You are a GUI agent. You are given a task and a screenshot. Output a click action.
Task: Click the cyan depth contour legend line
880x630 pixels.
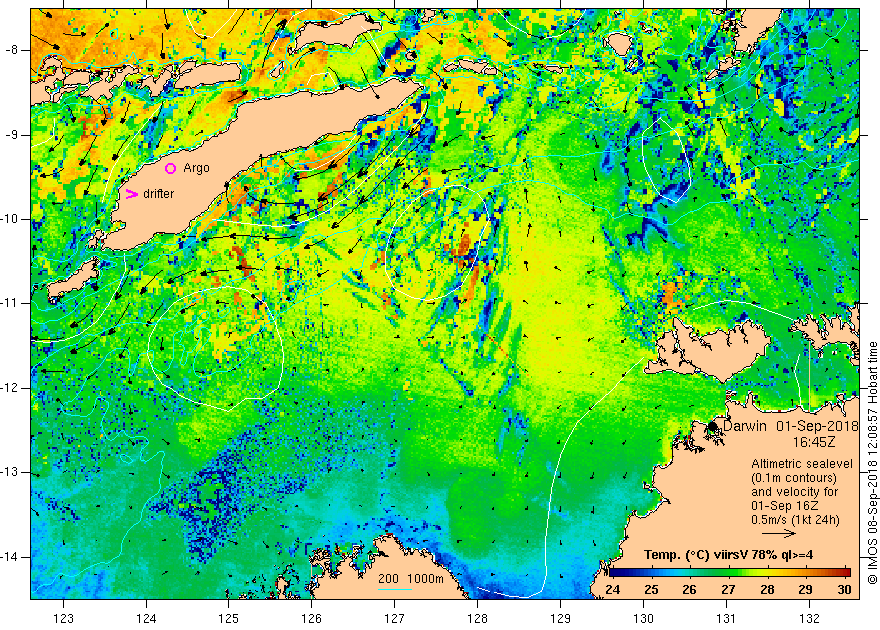coord(395,590)
